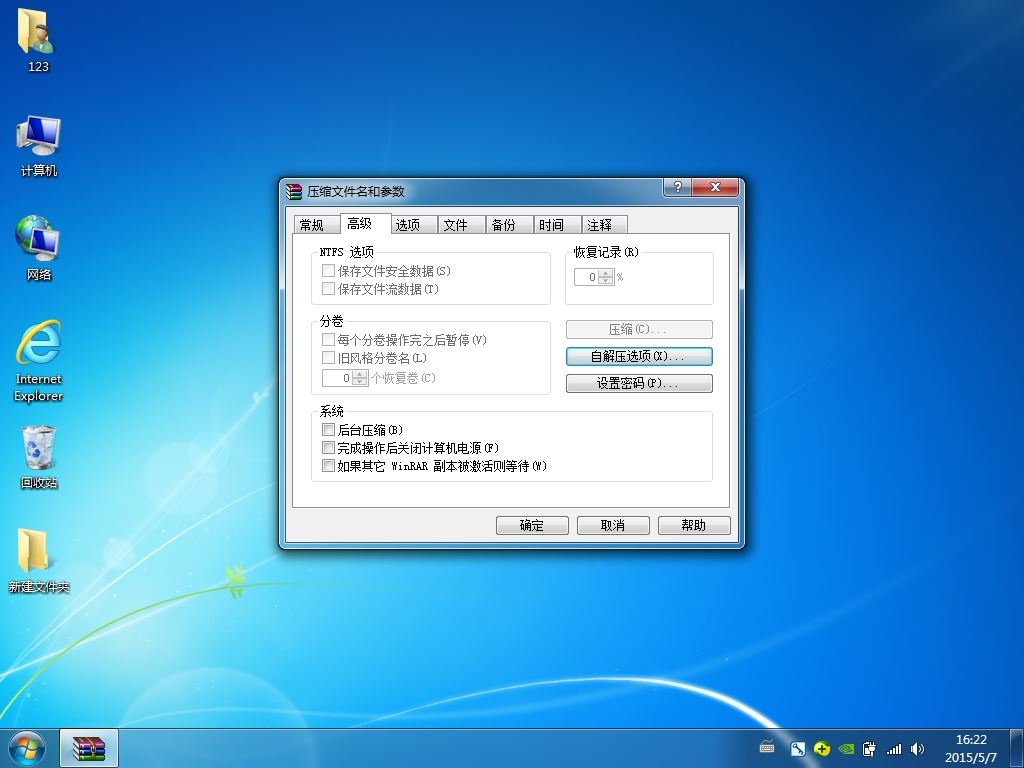
Task: Toggle 保存文件流数据 checkbox
Action: pyautogui.click(x=328, y=289)
